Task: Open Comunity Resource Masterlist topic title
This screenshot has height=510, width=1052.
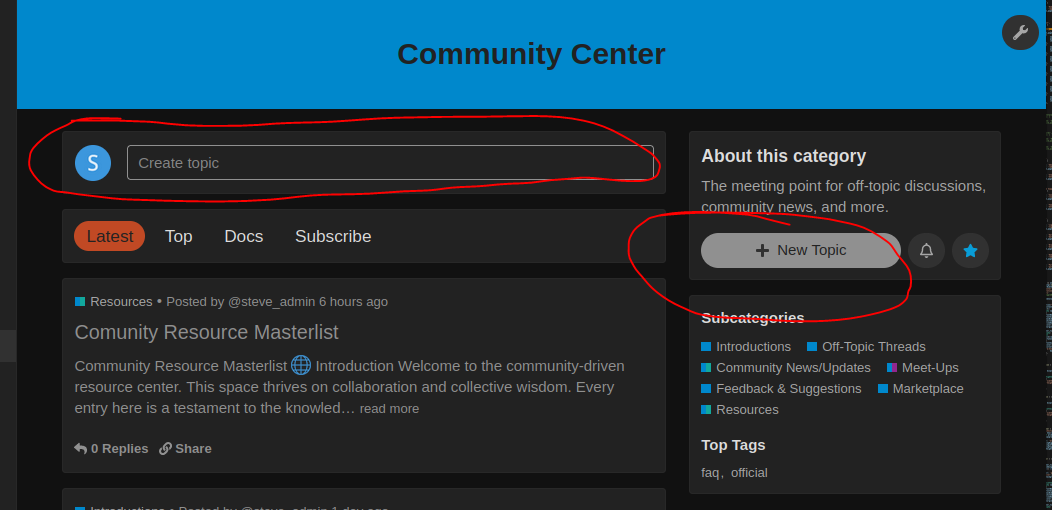Action: point(206,331)
